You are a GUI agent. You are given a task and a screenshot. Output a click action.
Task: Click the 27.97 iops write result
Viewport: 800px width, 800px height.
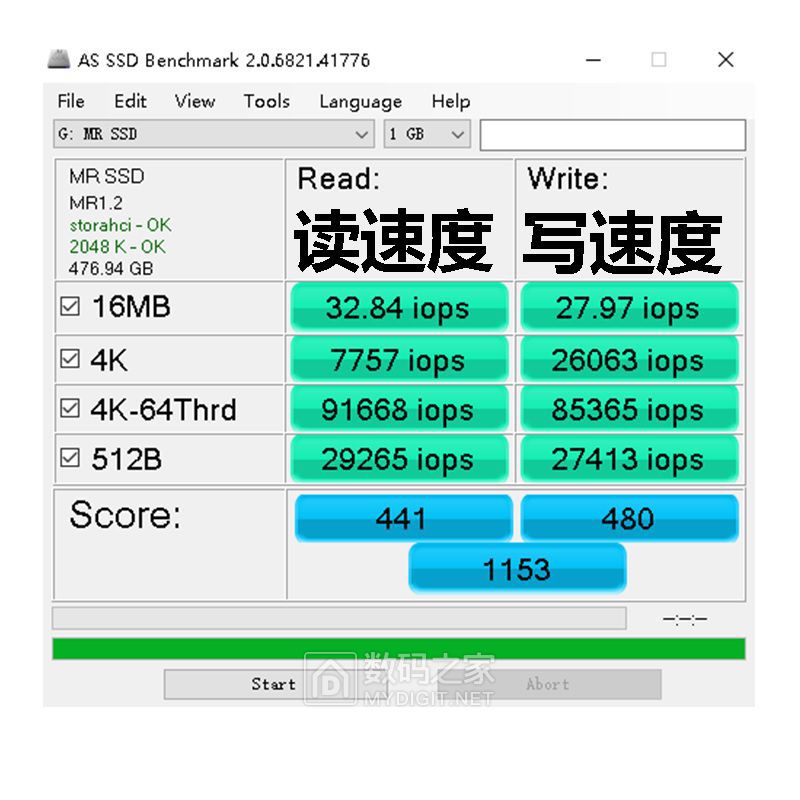click(629, 307)
